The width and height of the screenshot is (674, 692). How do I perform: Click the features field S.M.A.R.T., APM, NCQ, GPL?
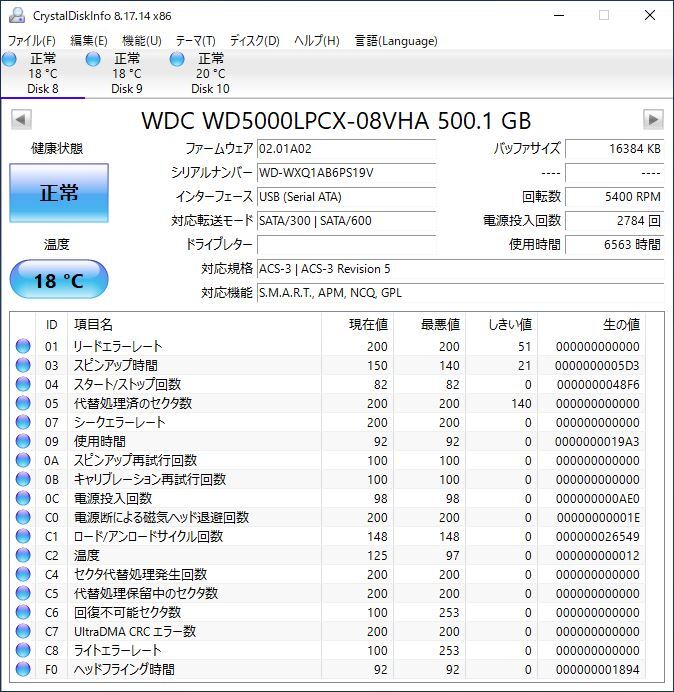tap(460, 293)
